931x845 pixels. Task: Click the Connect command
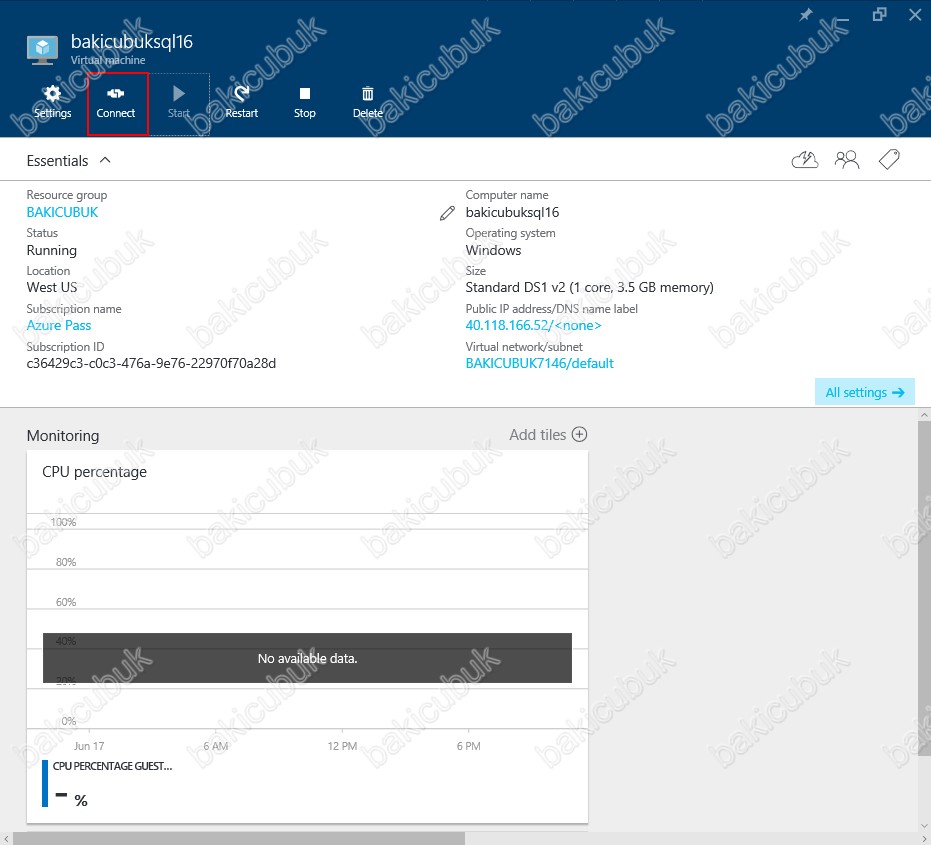[x=116, y=102]
